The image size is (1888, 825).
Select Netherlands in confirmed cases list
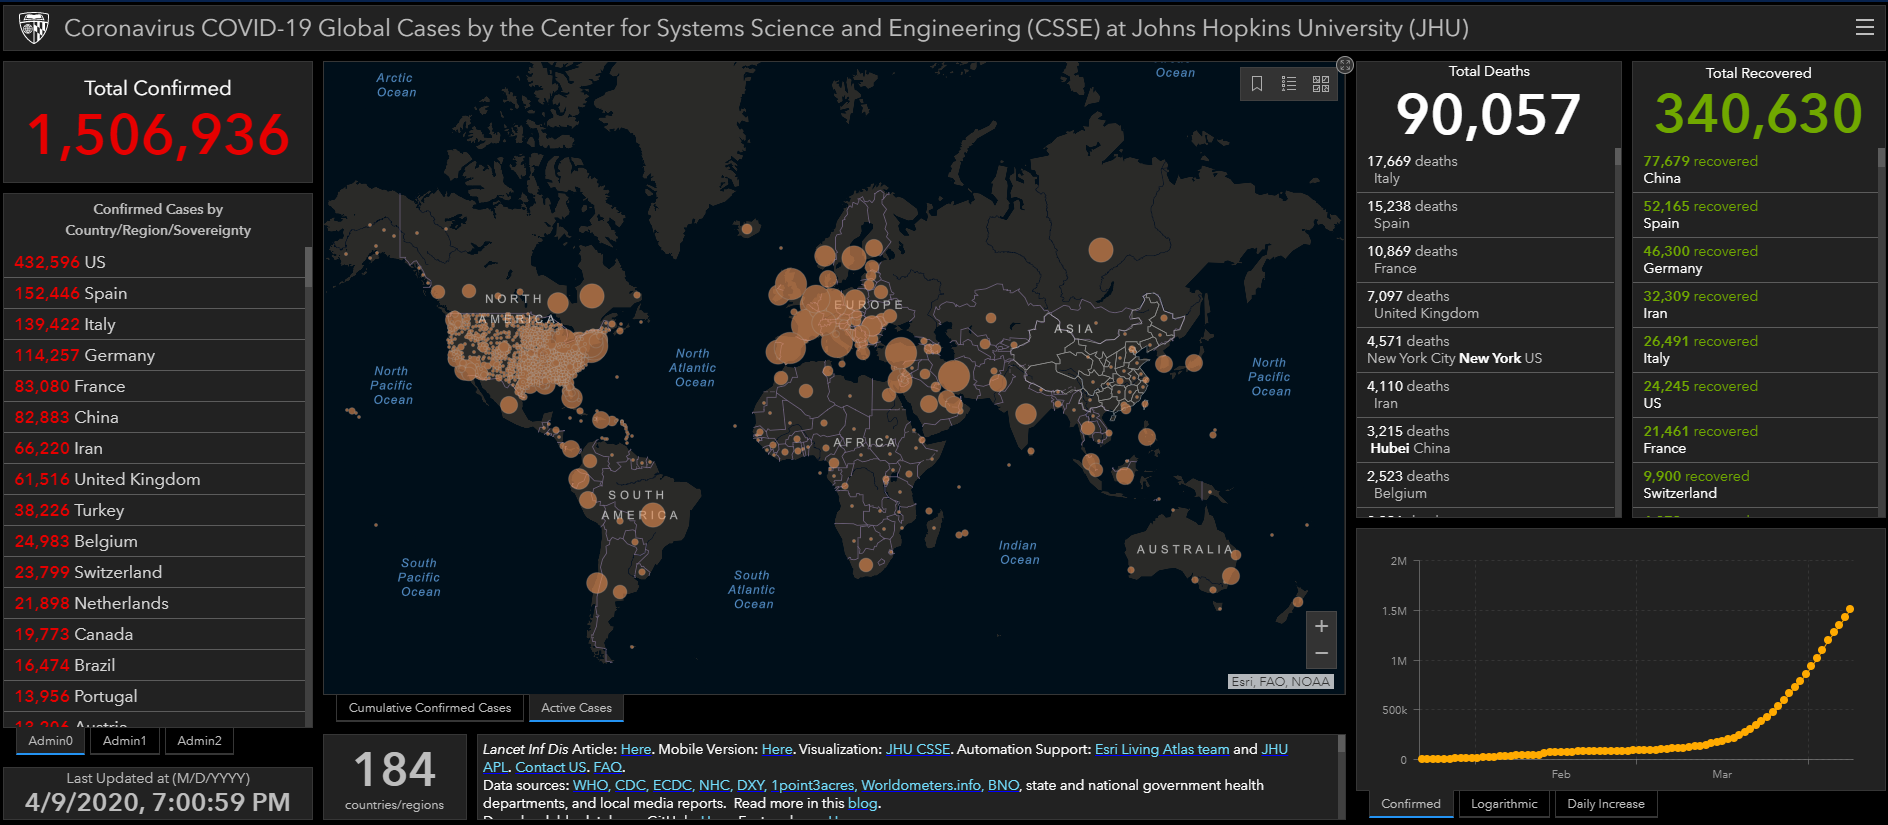155,603
